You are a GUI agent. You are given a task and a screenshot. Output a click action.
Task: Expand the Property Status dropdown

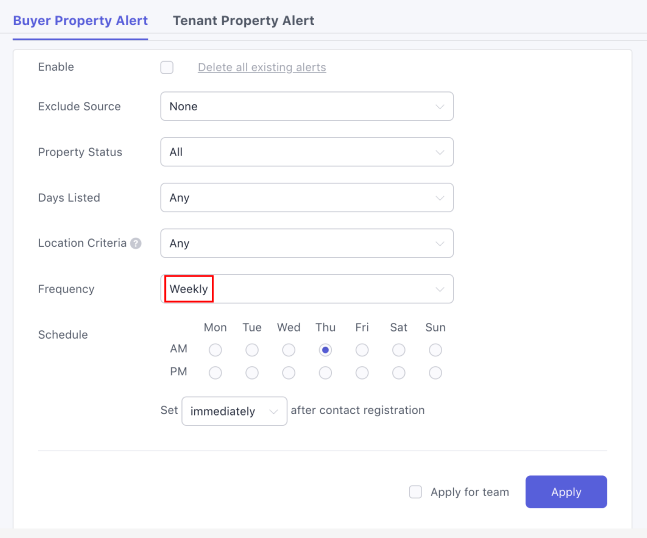point(306,152)
